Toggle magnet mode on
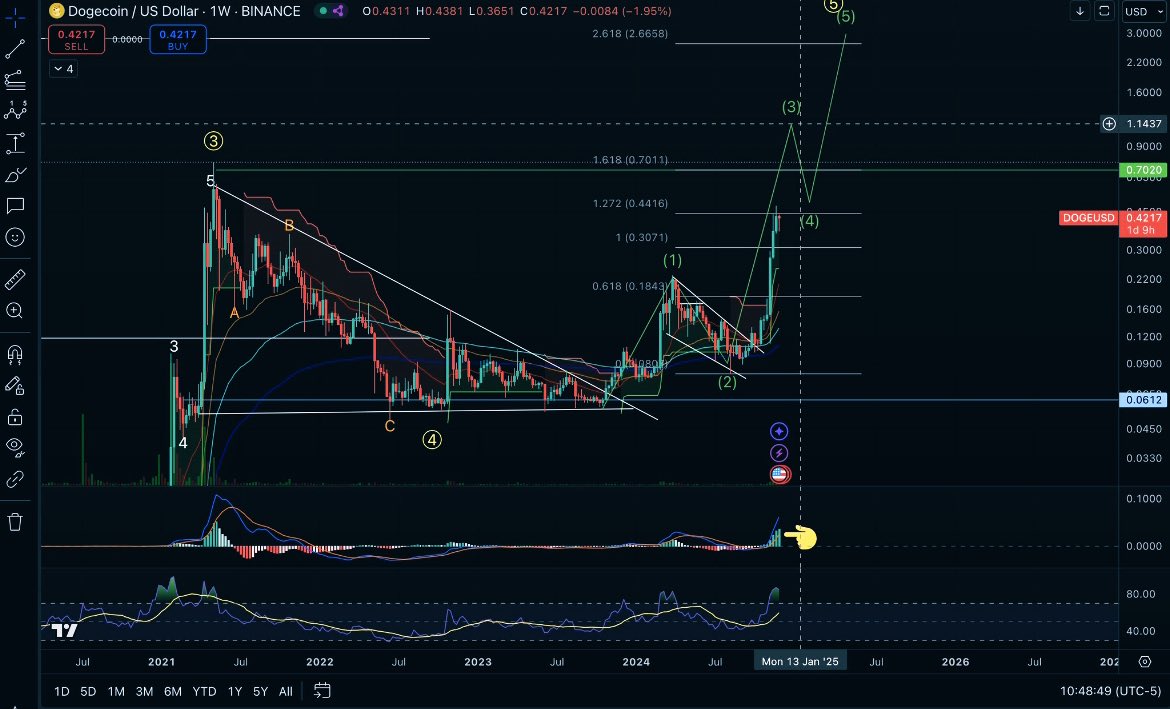The image size is (1170, 709). click(15, 351)
